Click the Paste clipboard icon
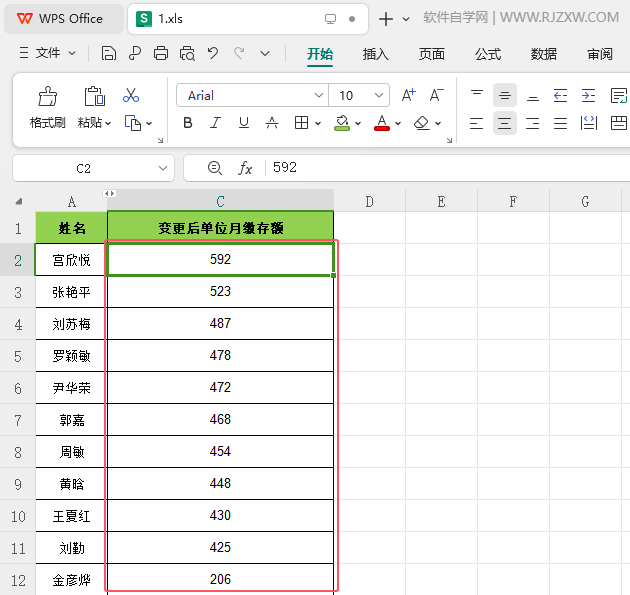630x595 pixels. point(95,96)
